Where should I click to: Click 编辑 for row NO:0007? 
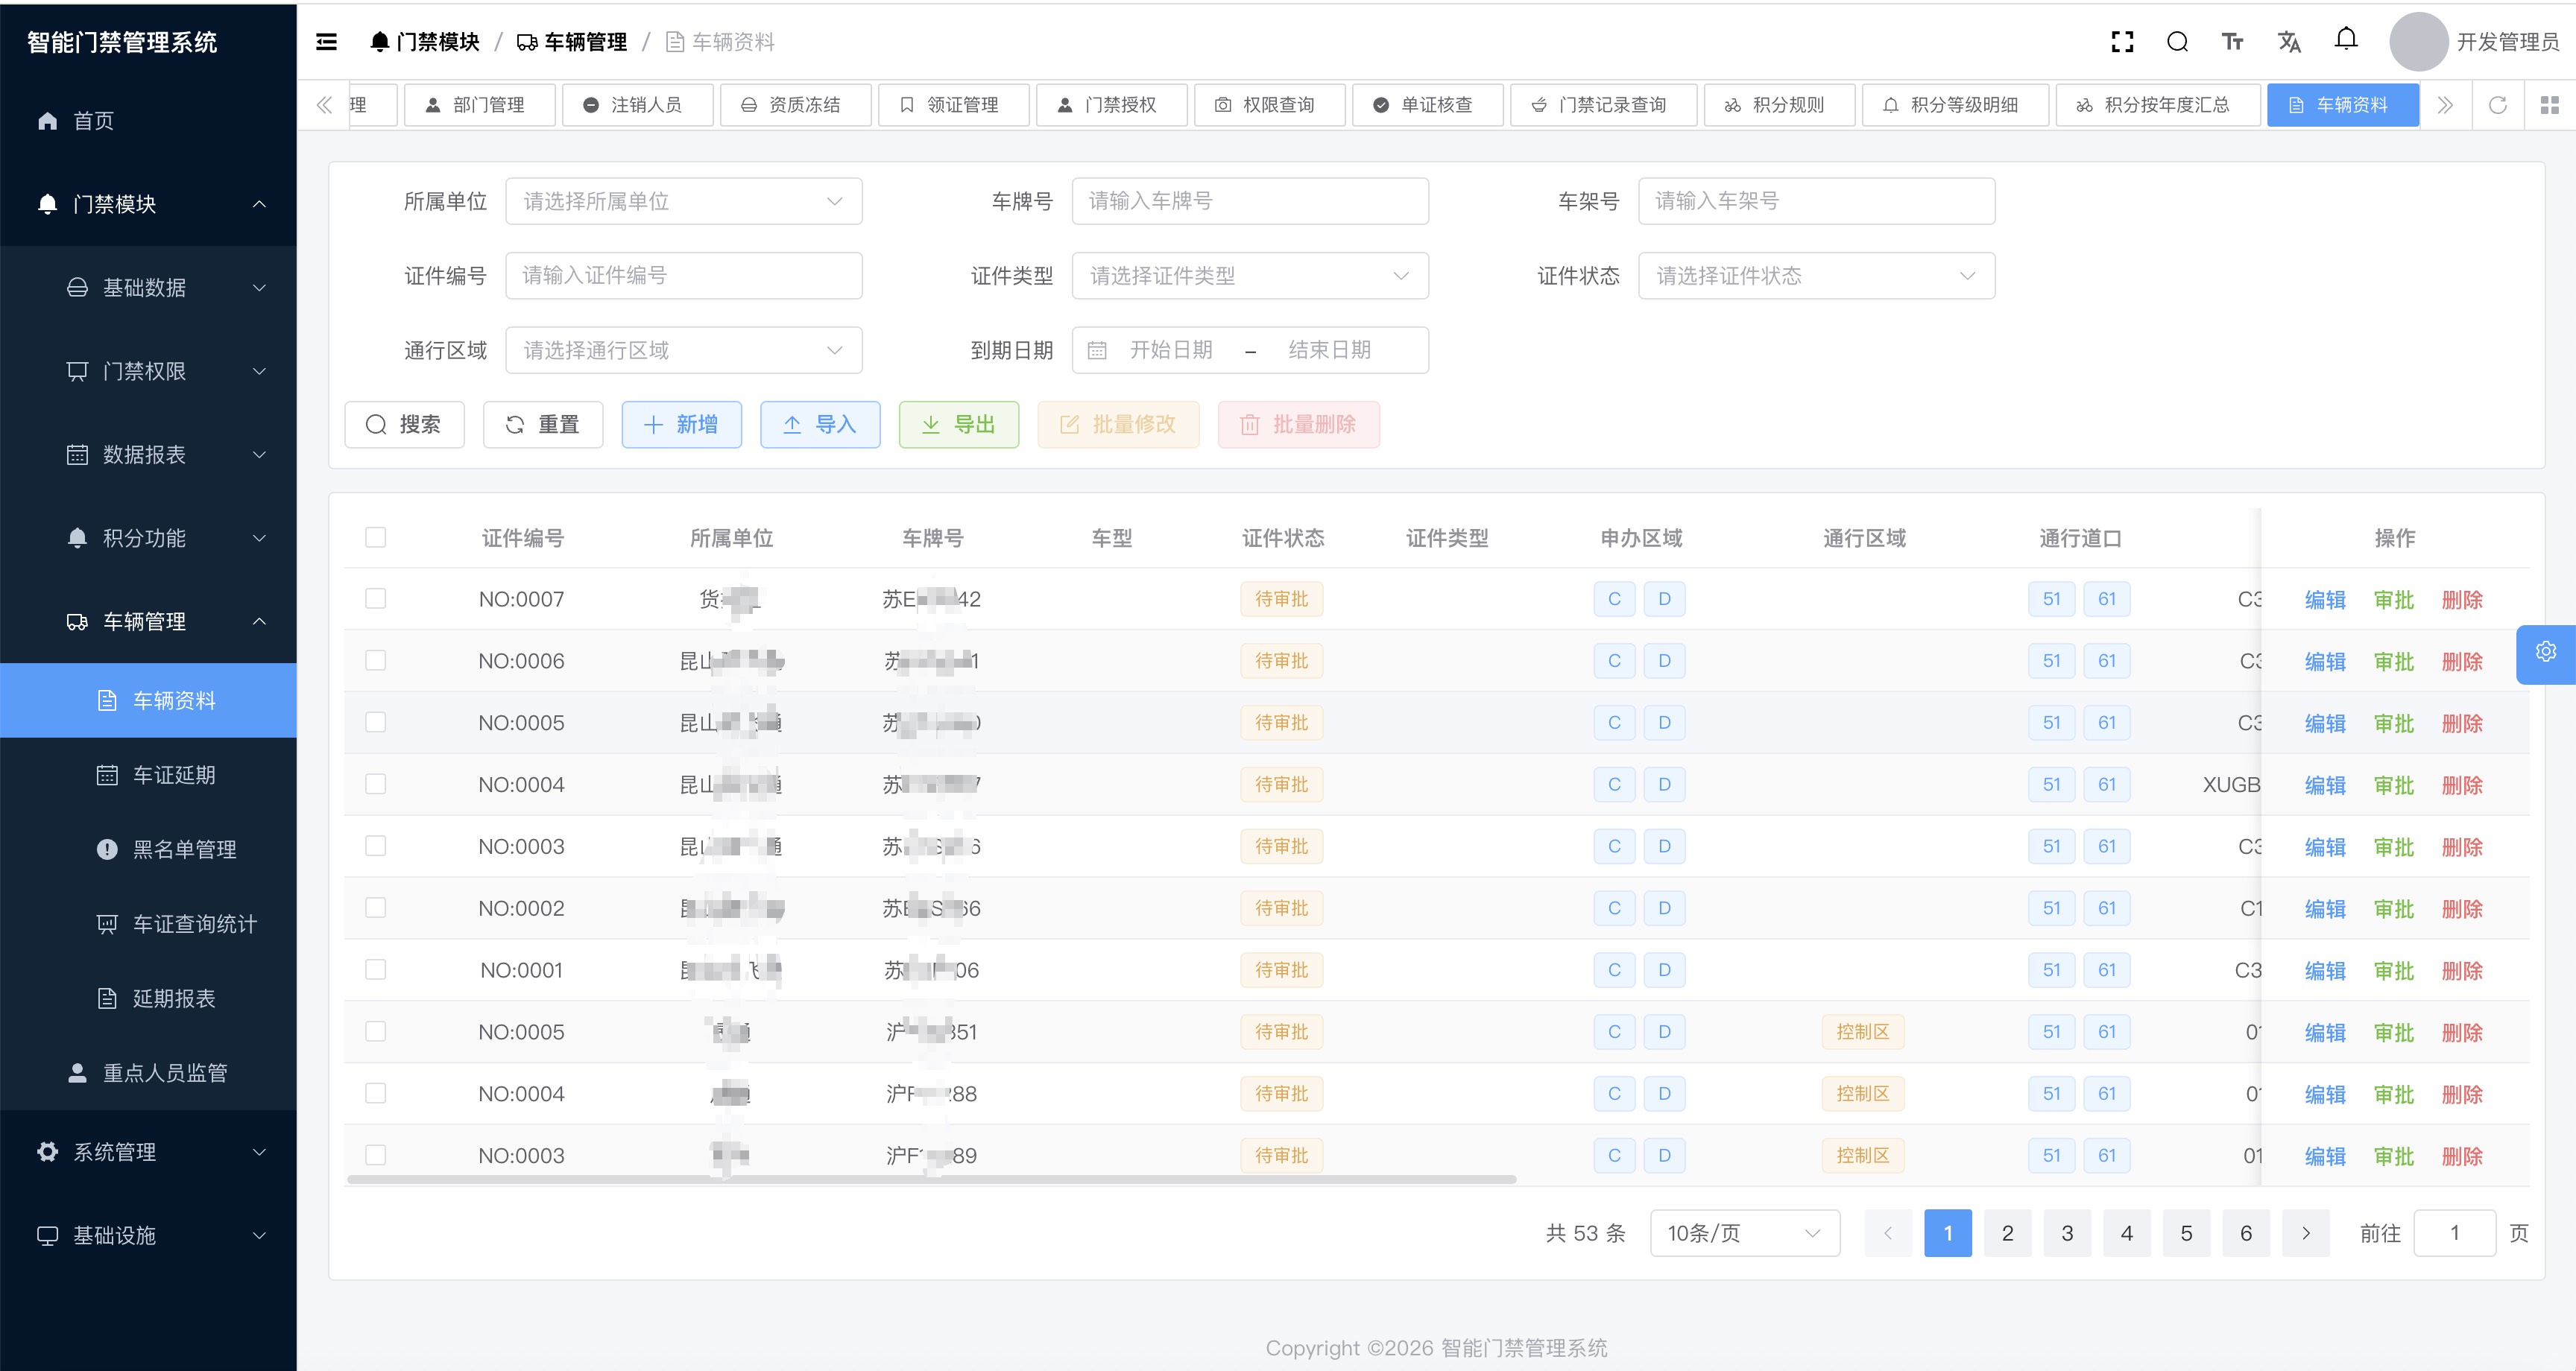[x=2325, y=600]
